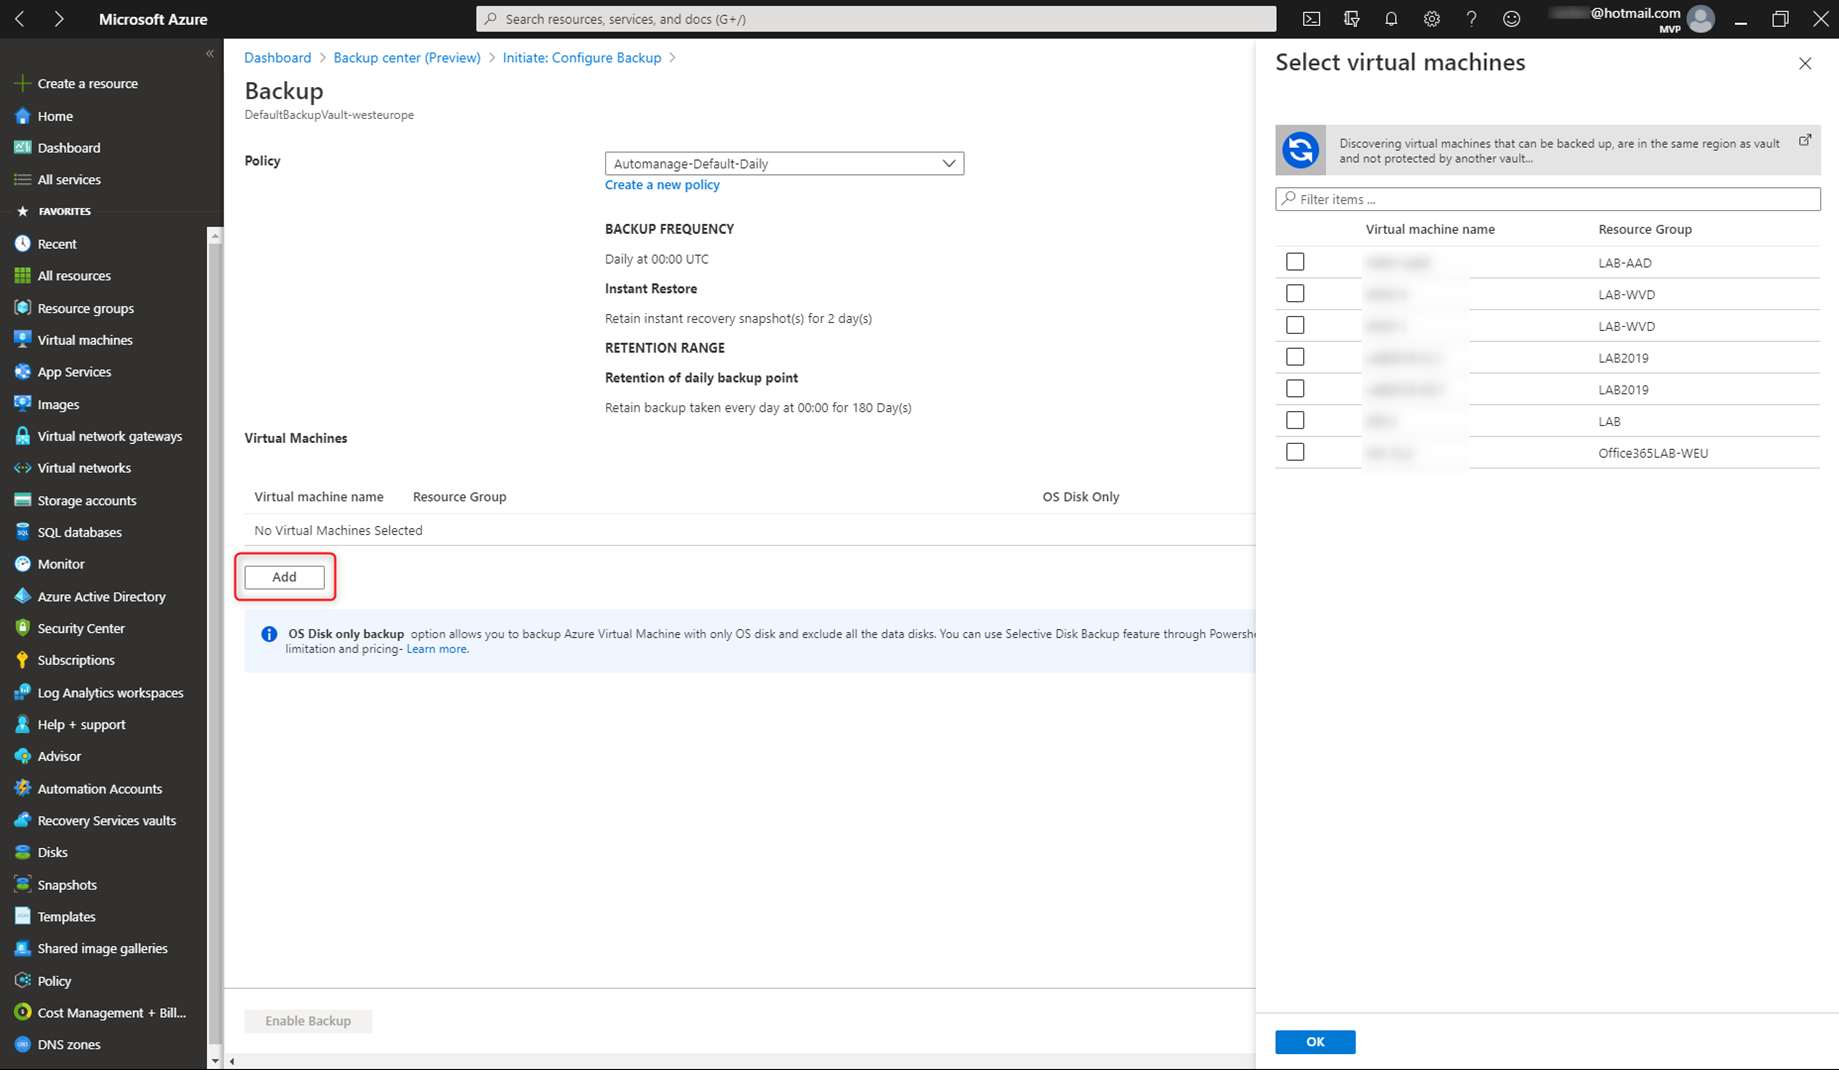Screen dimensions: 1839x1070
Task: Sort by the Virtual machine name column header in pane
Action: (x=1430, y=229)
